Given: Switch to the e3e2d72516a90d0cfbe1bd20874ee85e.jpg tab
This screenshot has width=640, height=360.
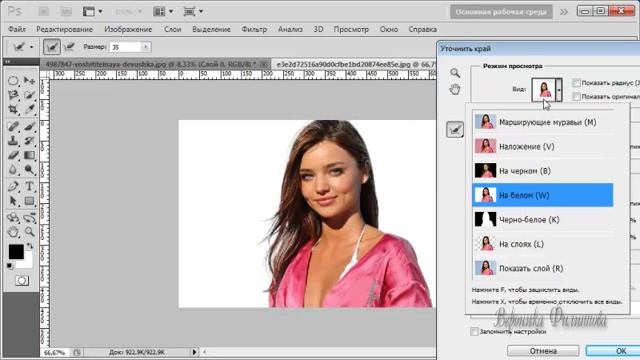Looking at the screenshot, I should click(x=354, y=64).
